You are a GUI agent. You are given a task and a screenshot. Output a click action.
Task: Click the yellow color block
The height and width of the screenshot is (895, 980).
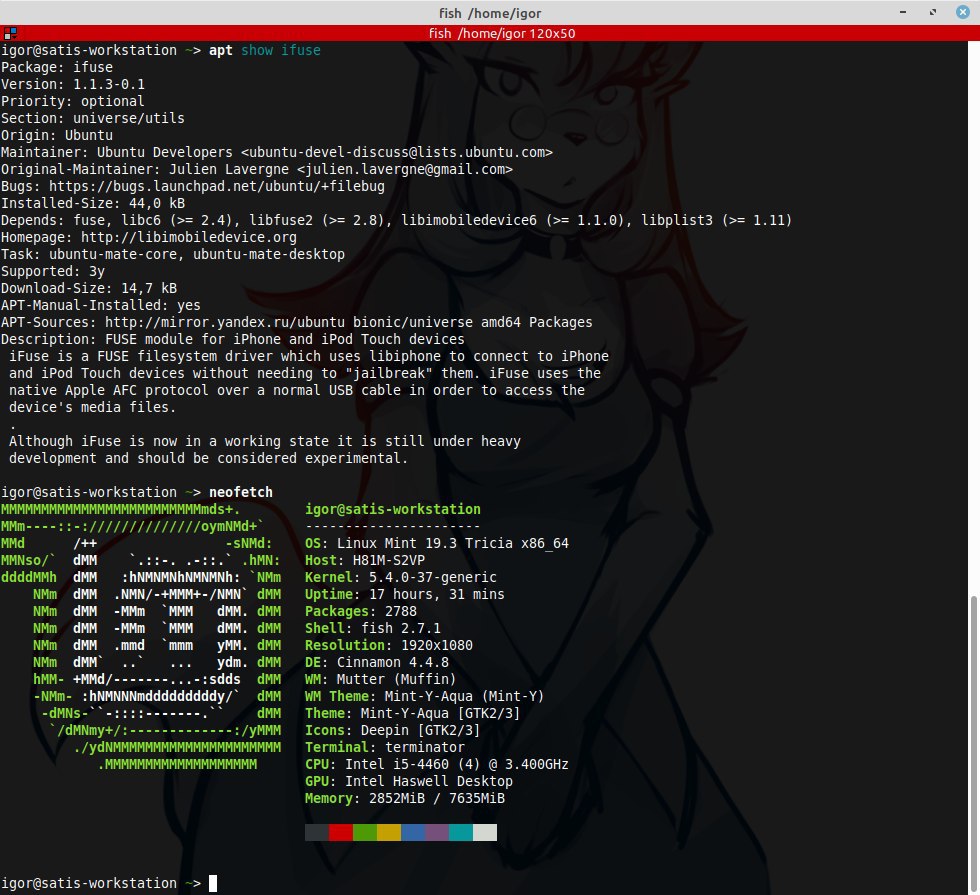pyautogui.click(x=389, y=832)
